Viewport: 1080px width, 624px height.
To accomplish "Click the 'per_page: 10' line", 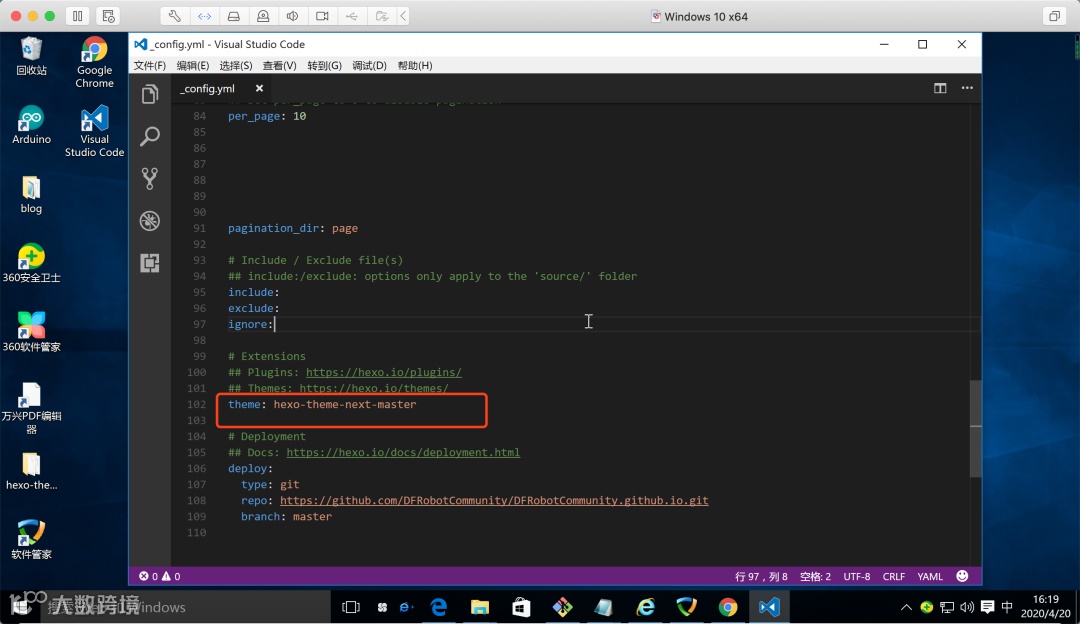I will coord(267,116).
